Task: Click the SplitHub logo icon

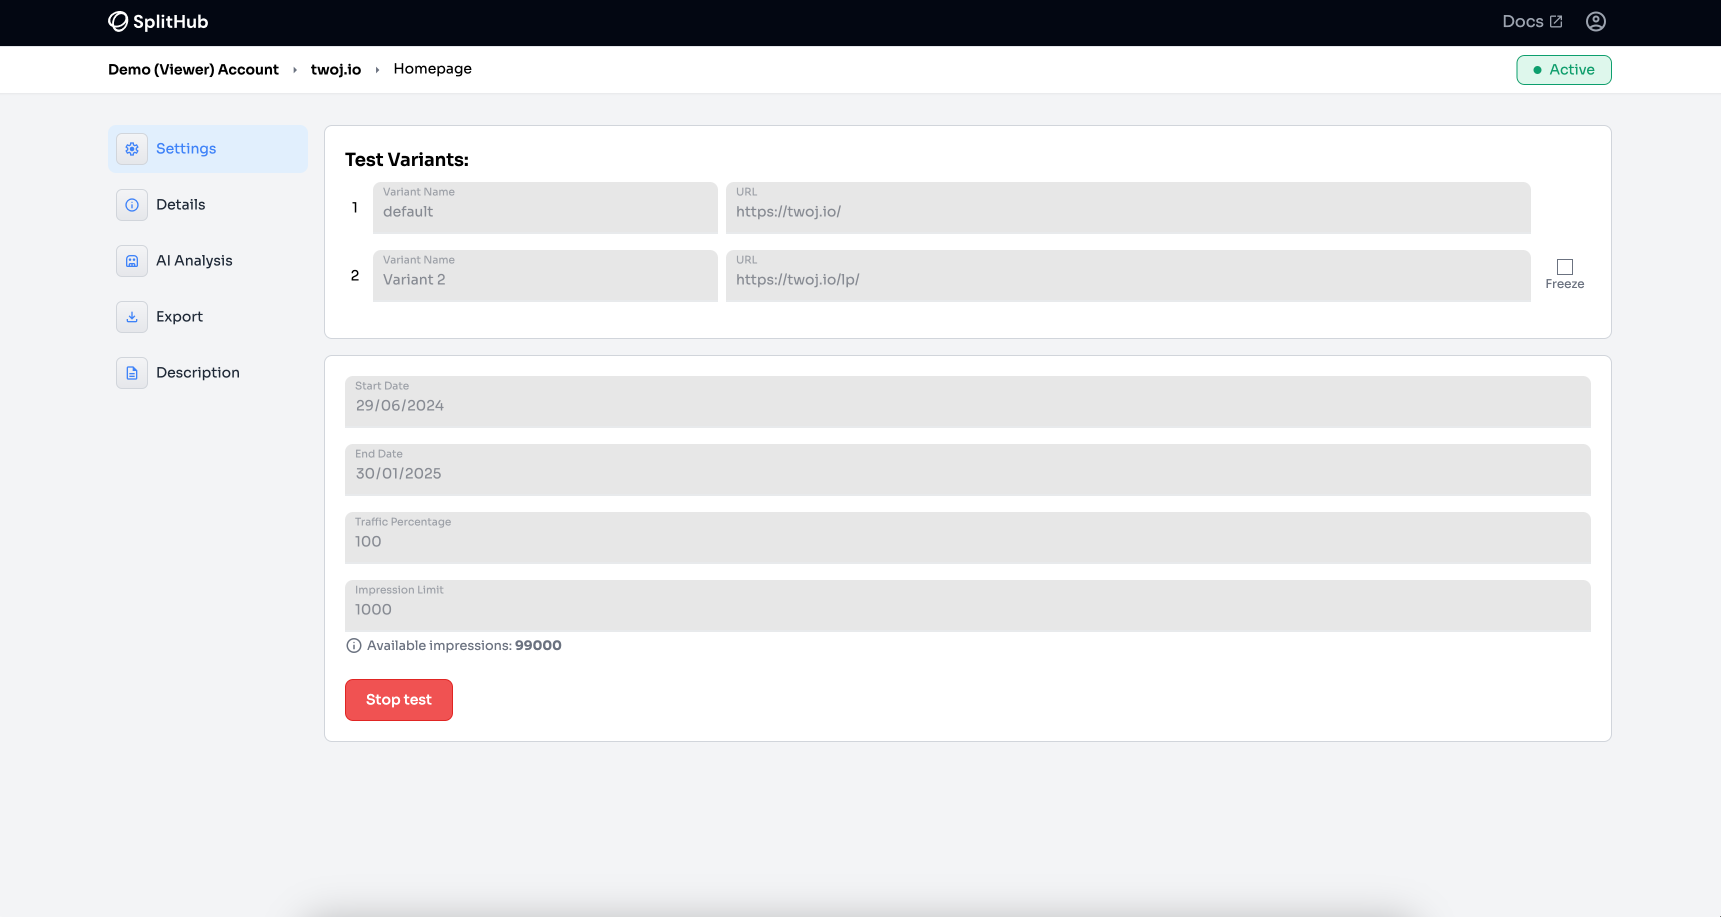Action: (118, 21)
